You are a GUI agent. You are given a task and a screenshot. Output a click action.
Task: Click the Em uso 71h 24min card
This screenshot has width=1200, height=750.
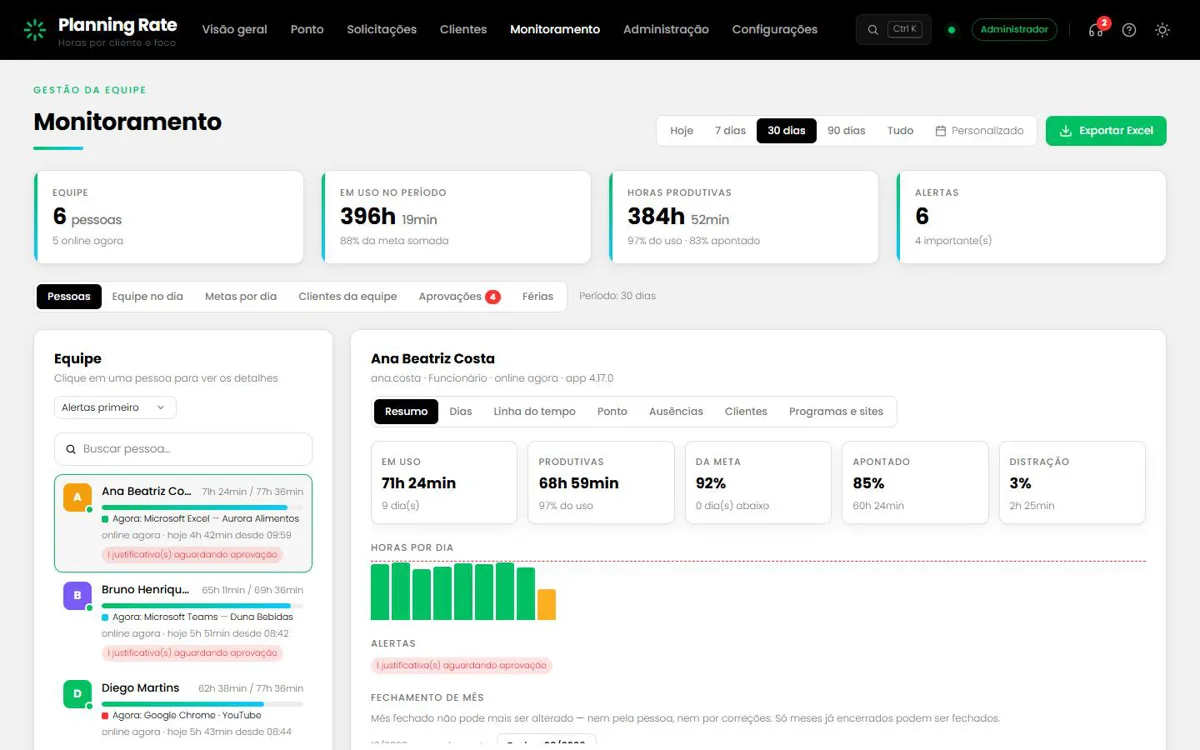coord(444,483)
